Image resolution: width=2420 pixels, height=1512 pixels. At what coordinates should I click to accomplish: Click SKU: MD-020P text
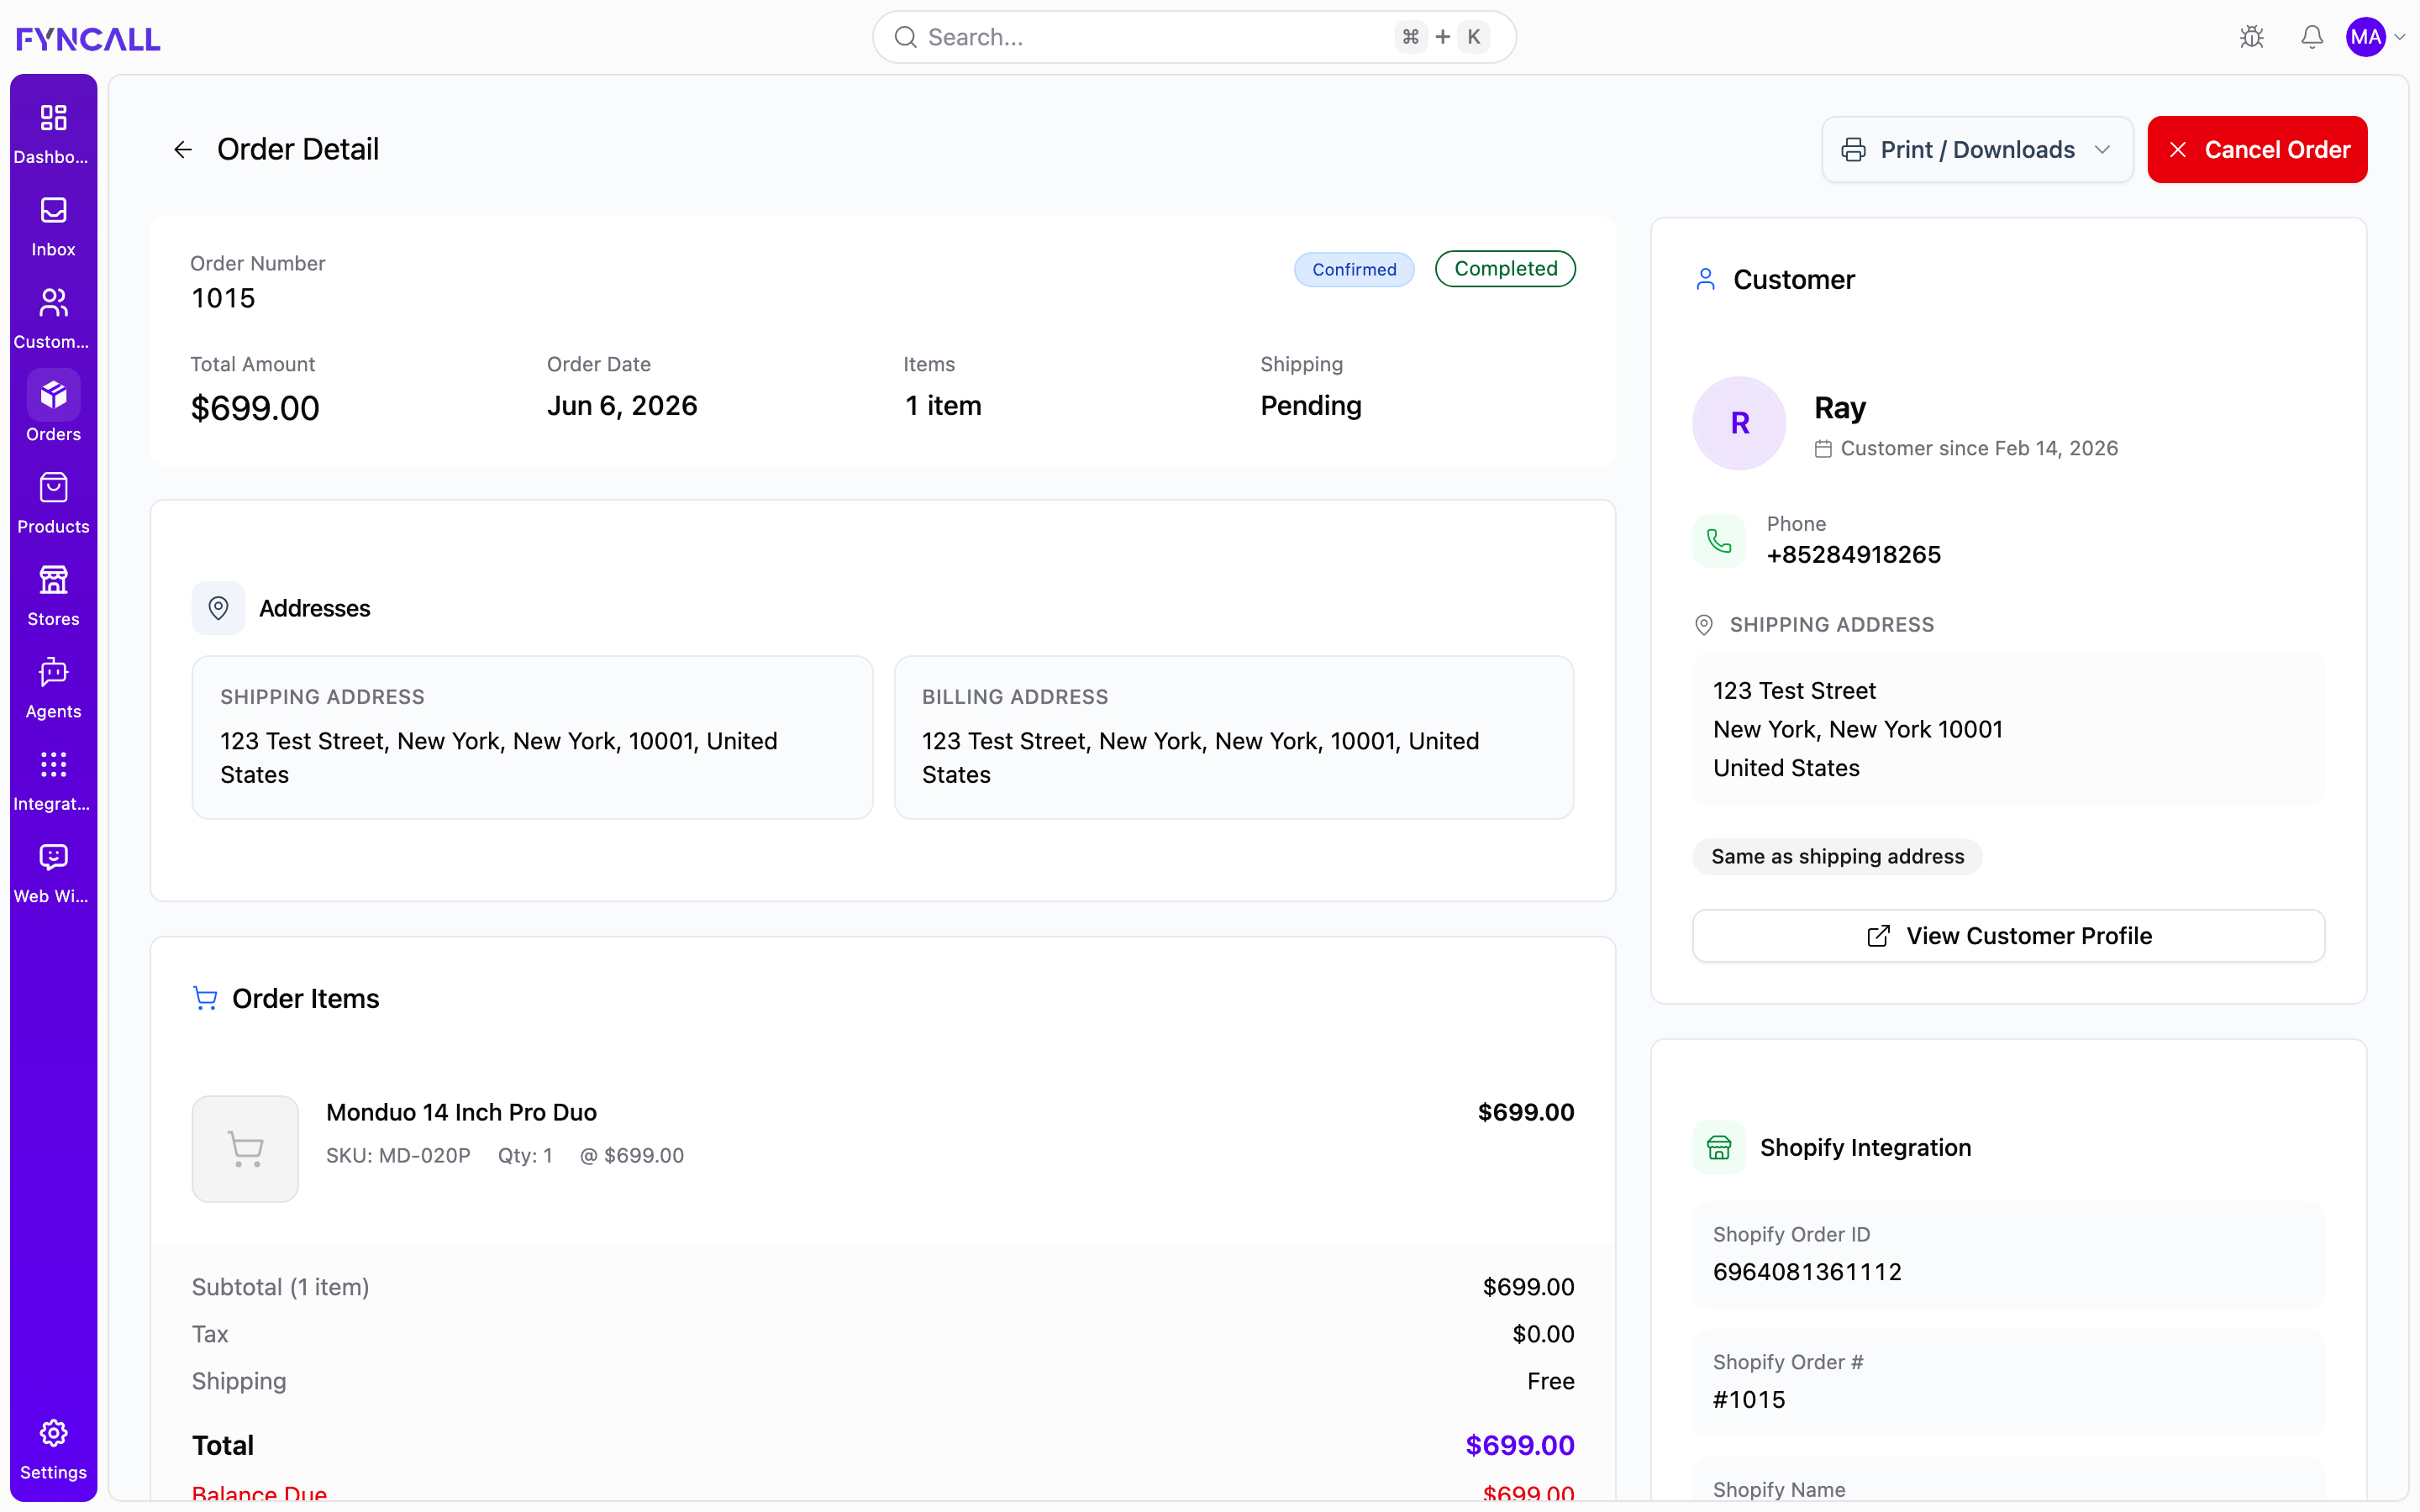[398, 1155]
